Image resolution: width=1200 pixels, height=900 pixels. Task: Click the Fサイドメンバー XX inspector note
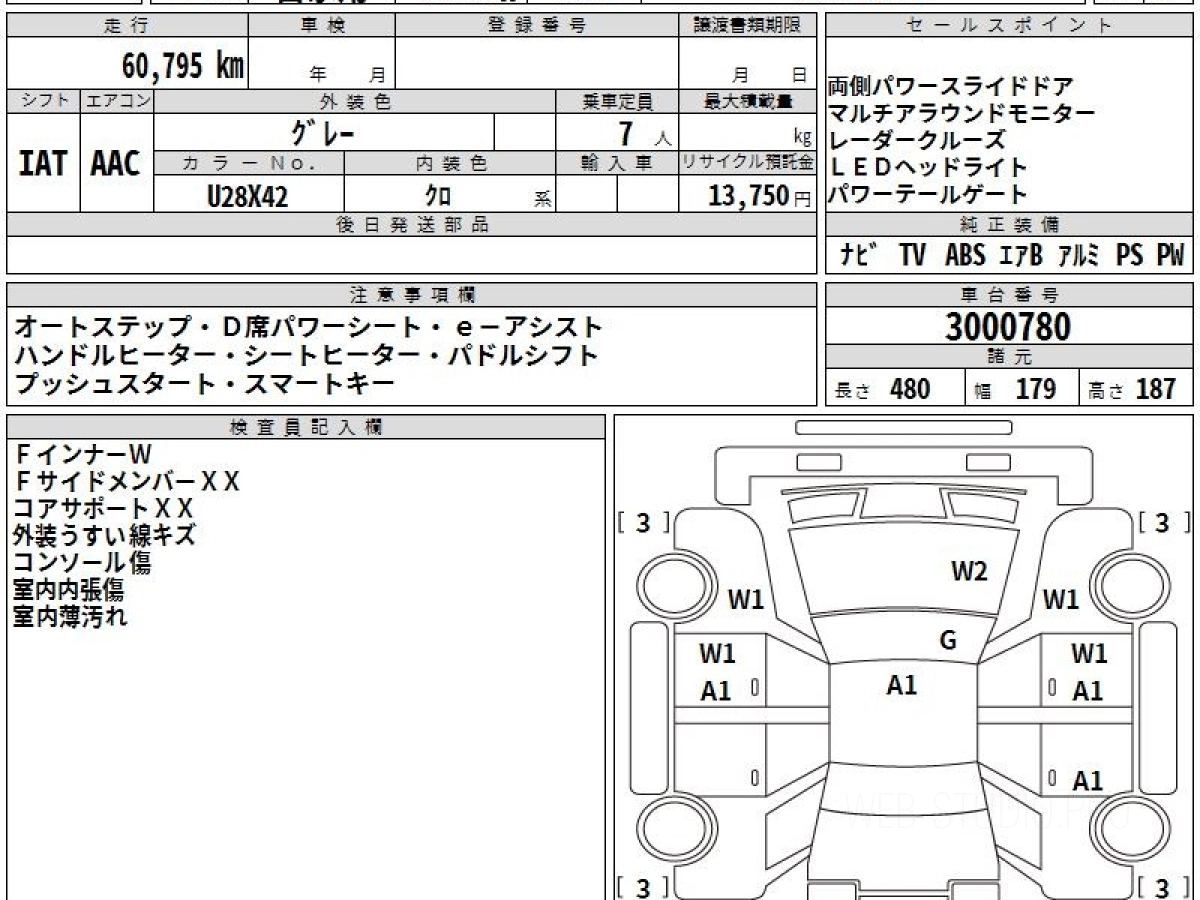127,482
